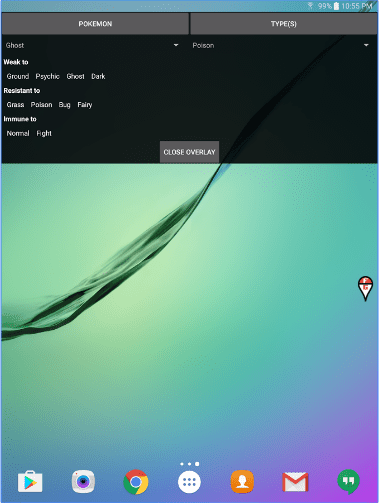Open the Hangouts app
The height and width of the screenshot is (503, 379).
point(348,482)
